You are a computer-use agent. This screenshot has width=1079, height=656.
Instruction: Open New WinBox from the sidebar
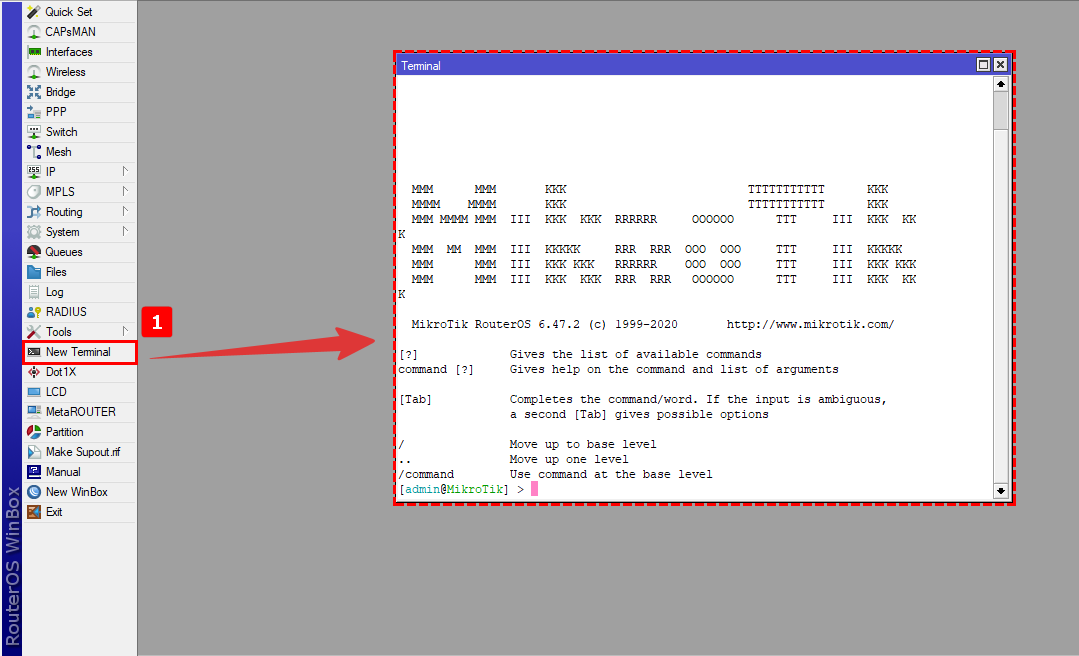point(76,492)
